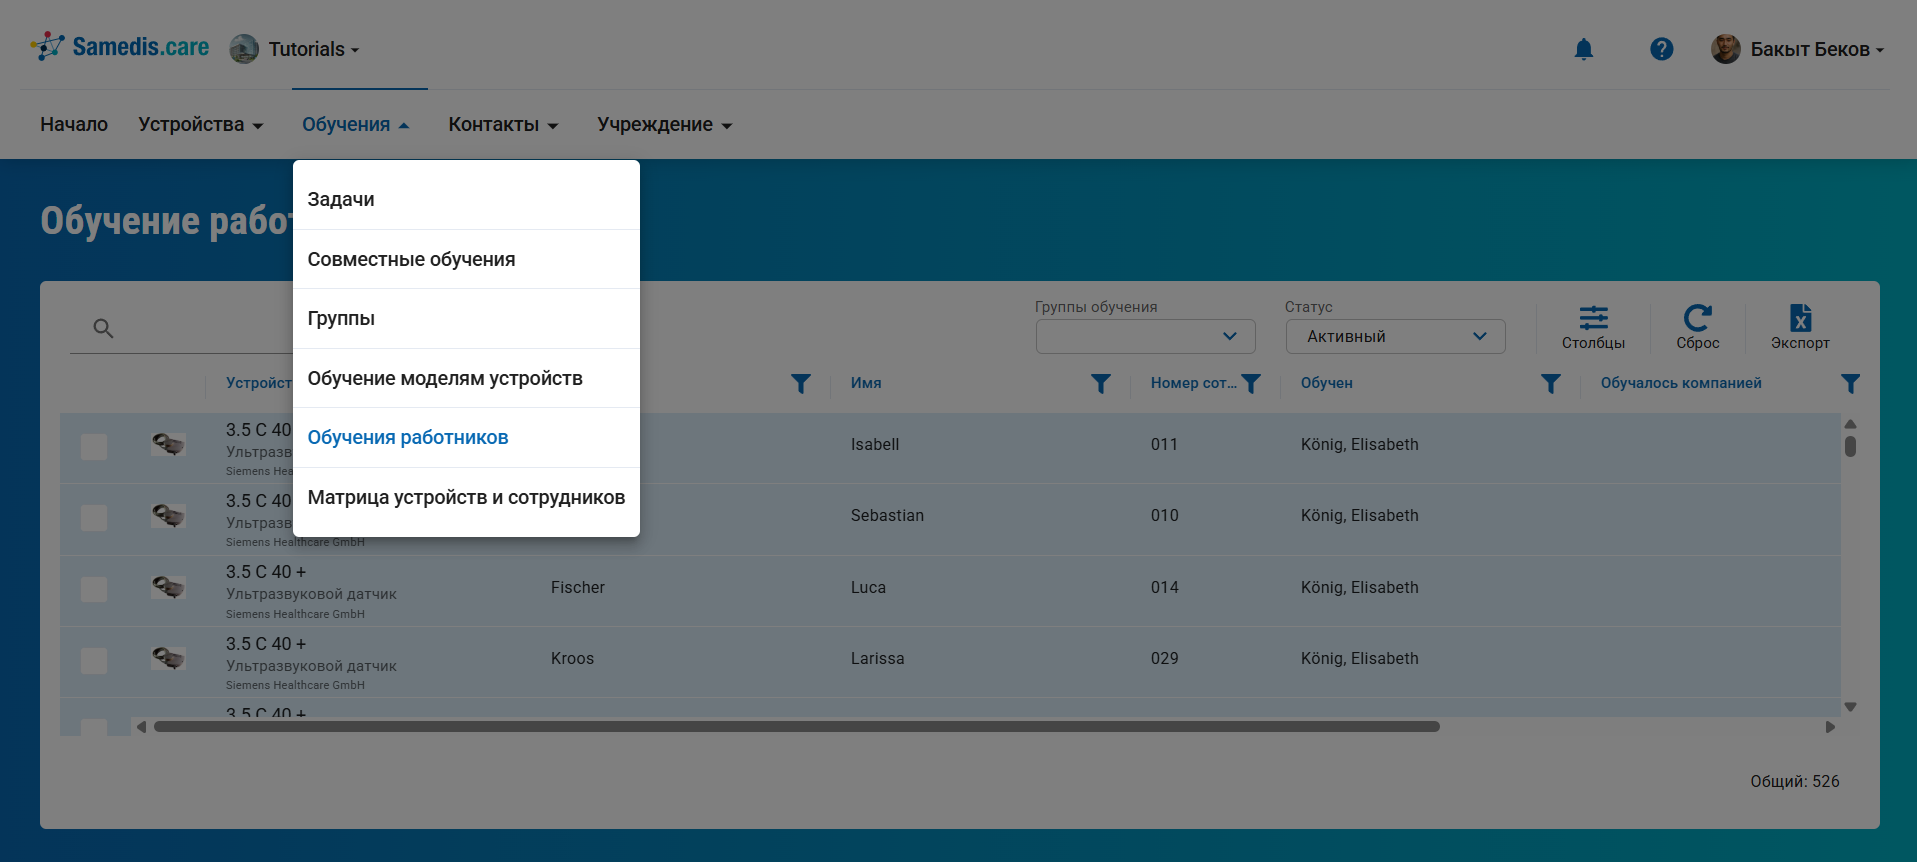
Task: Choose Задачи from the open menu
Action: pyautogui.click(x=341, y=200)
